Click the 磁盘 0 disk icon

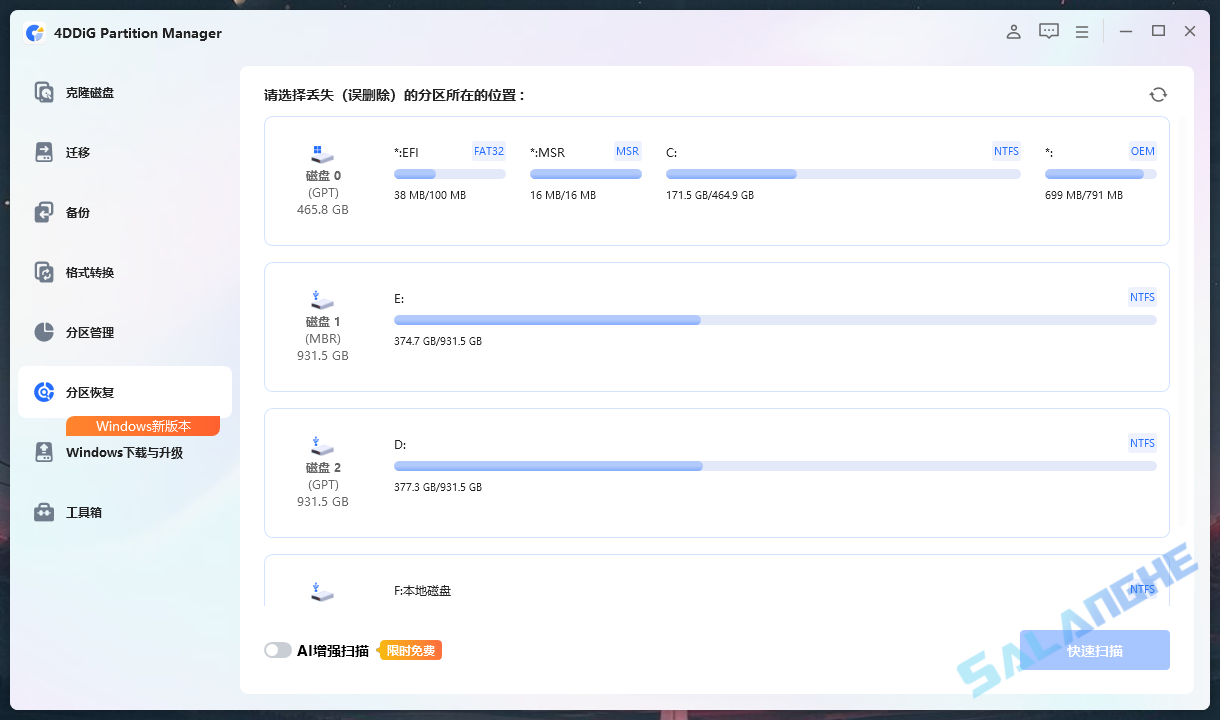point(322,153)
